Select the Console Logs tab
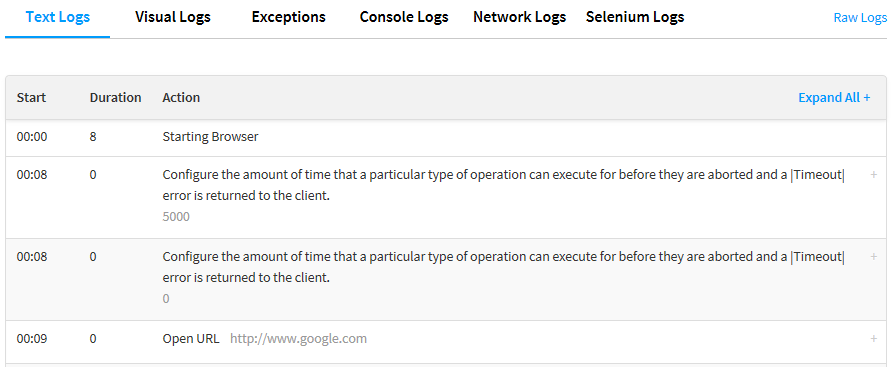892x367 pixels. click(x=404, y=17)
